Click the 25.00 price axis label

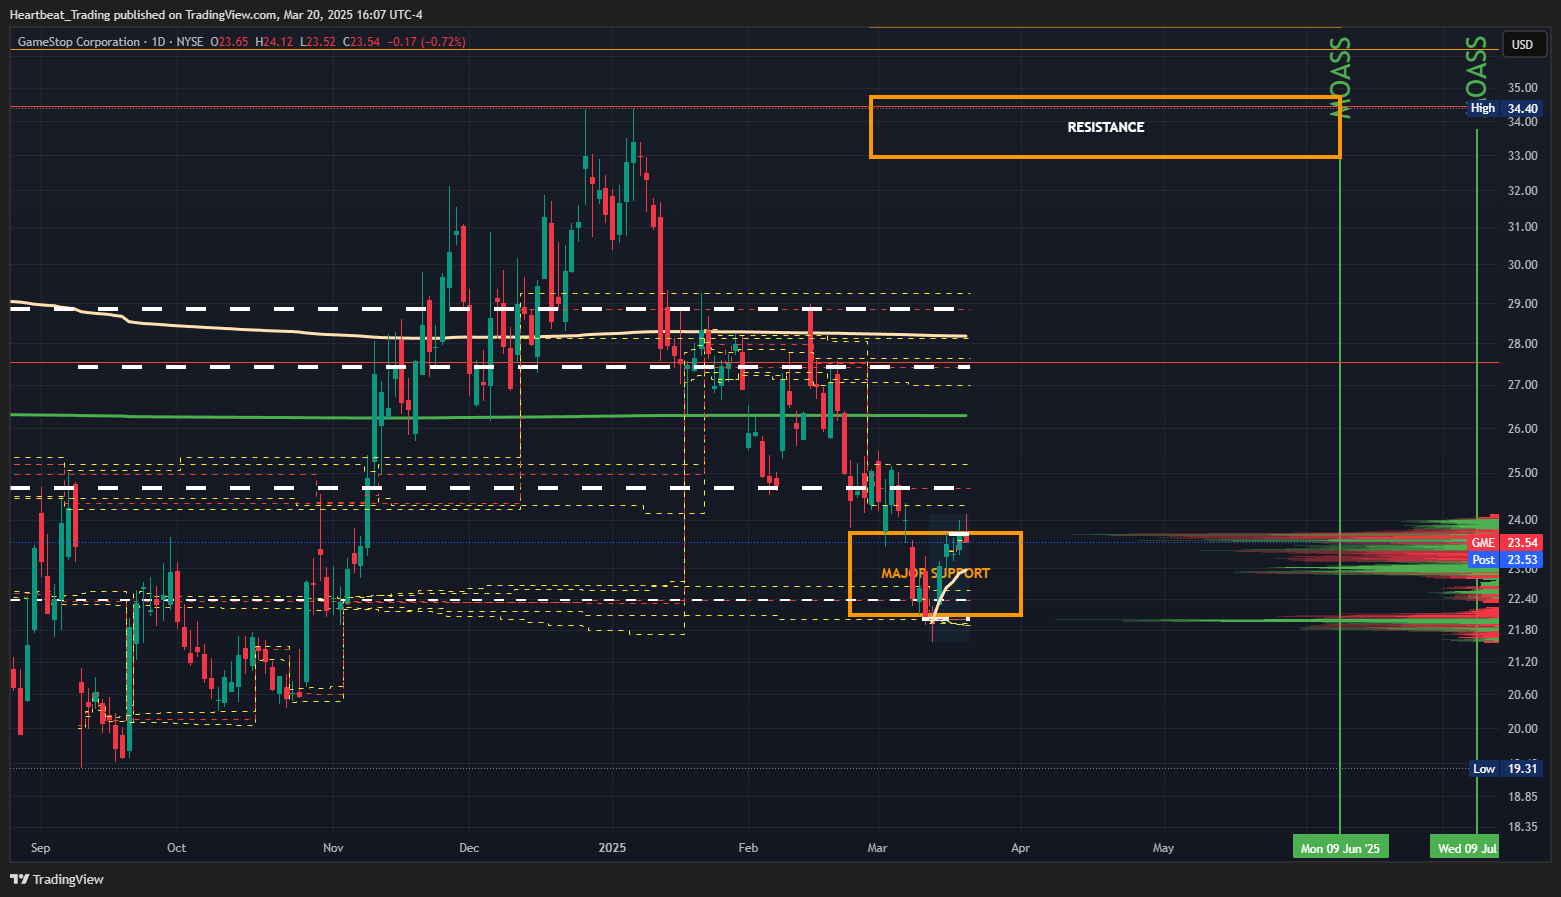point(1523,473)
